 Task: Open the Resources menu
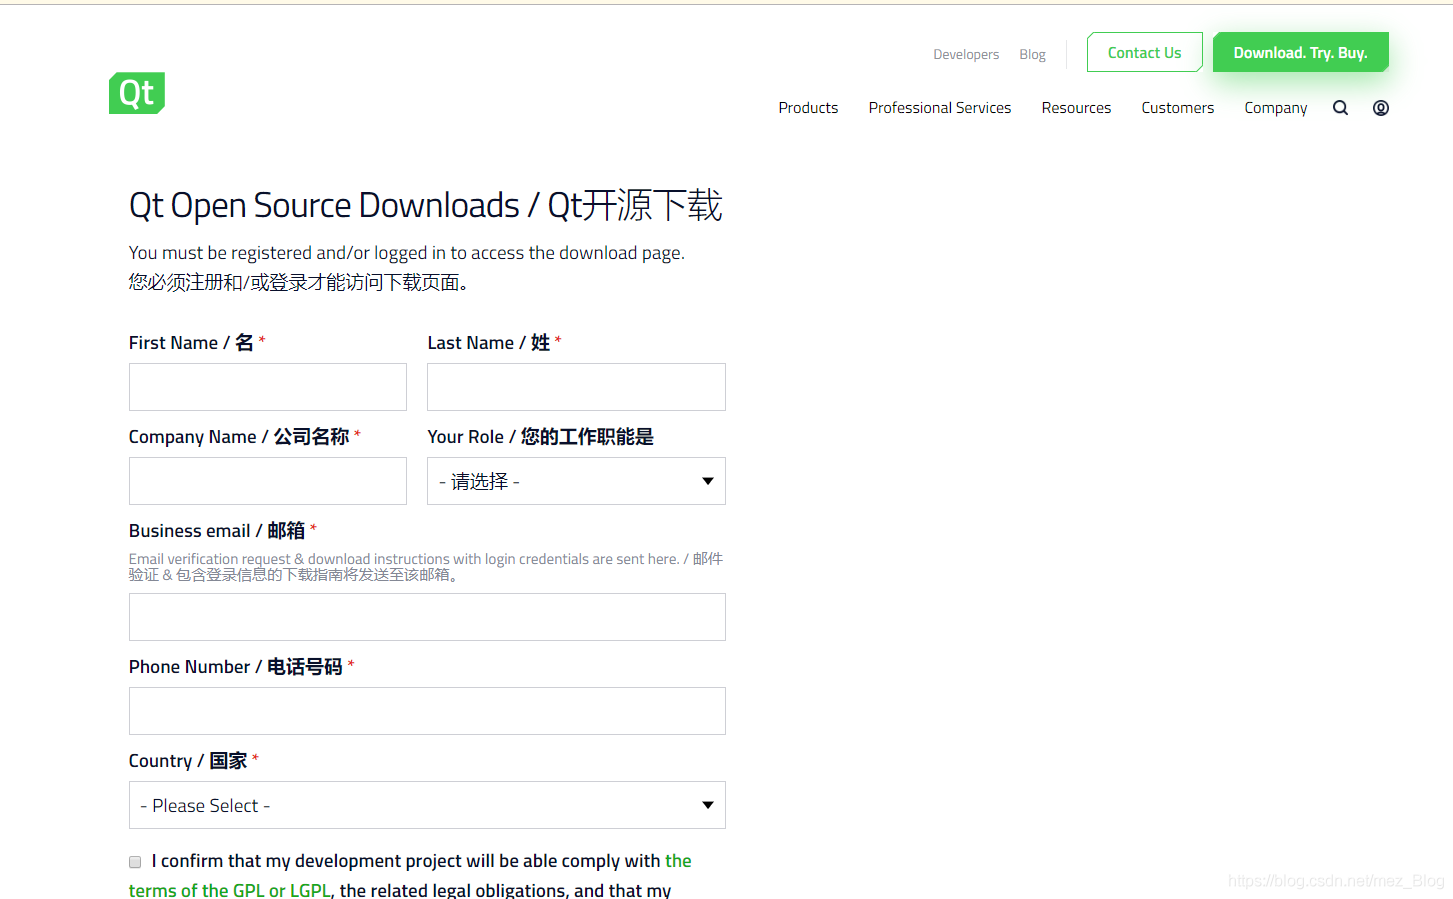(x=1076, y=108)
